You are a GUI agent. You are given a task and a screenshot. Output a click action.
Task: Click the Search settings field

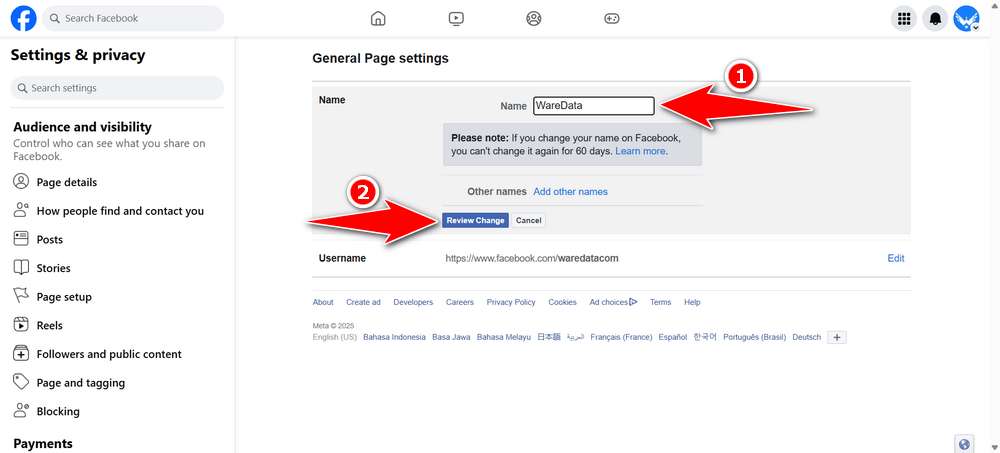click(117, 88)
